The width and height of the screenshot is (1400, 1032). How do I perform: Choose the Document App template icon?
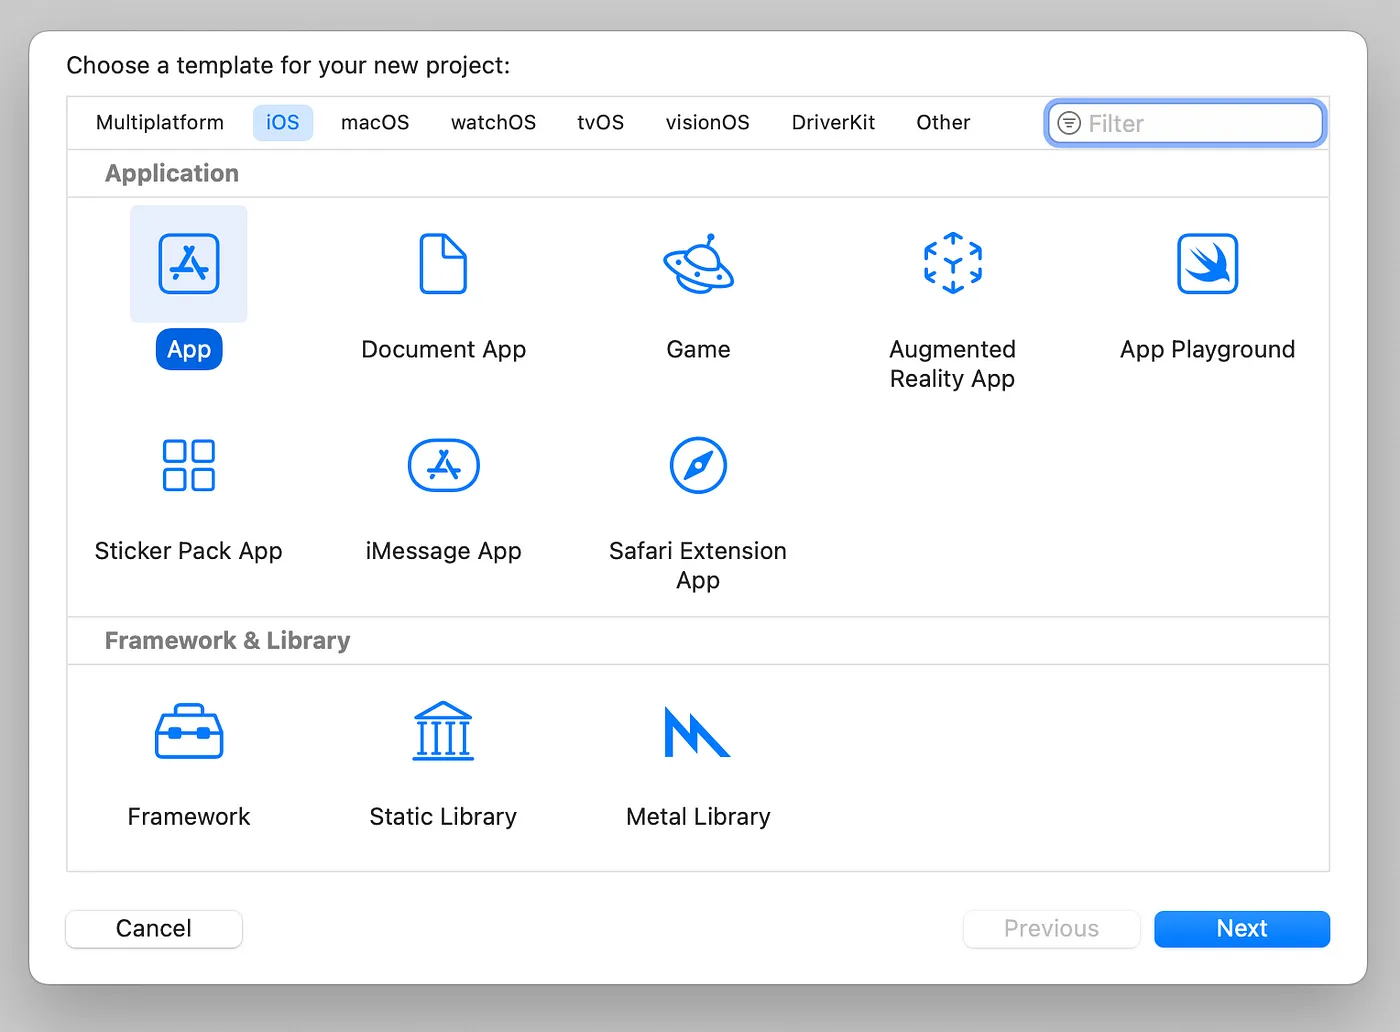(443, 264)
